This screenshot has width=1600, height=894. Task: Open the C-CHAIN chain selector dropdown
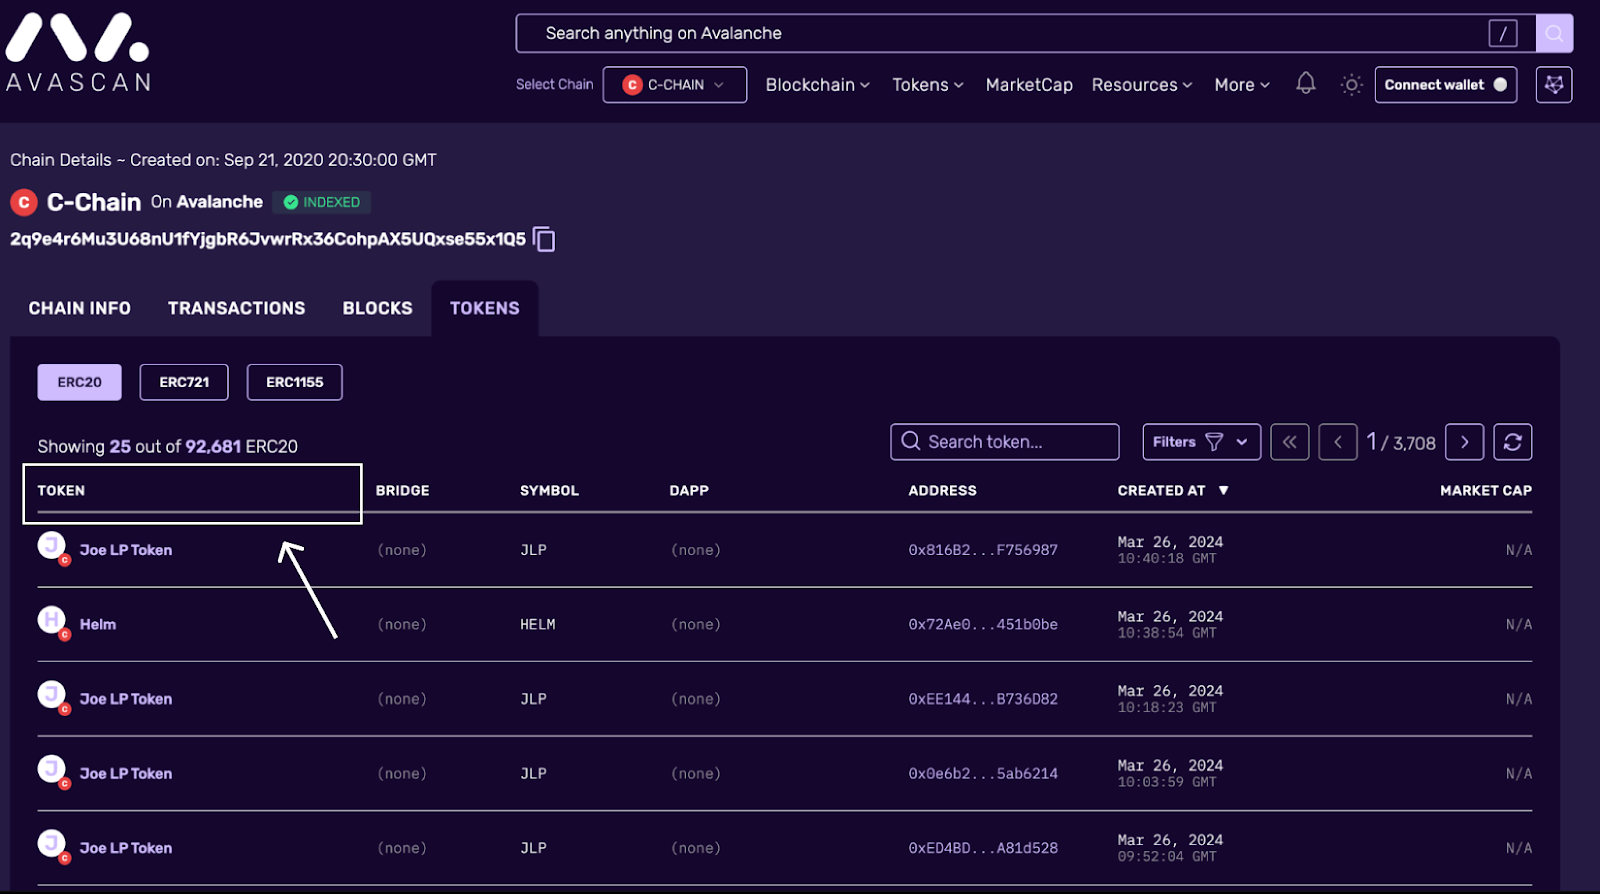[x=675, y=85]
